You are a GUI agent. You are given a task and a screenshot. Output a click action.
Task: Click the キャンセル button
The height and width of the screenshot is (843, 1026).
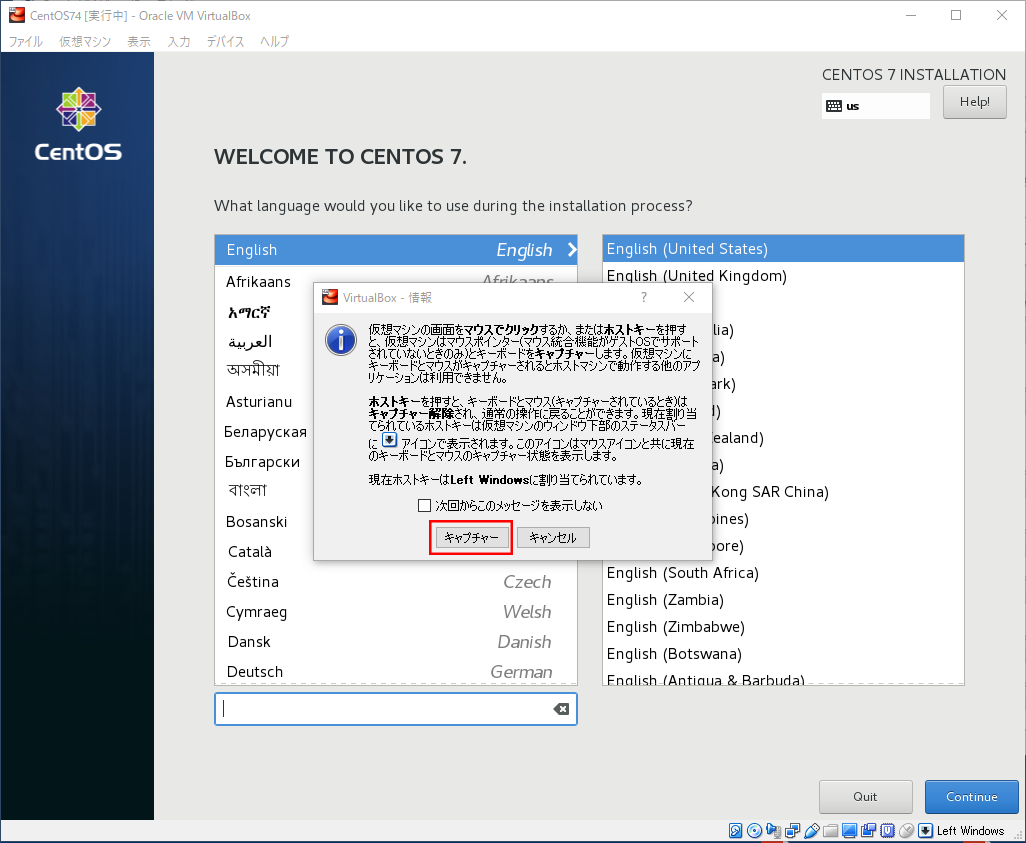[553, 537]
